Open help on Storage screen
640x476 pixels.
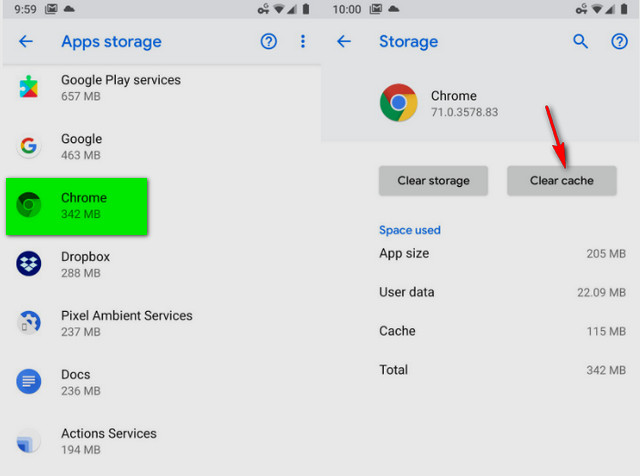[619, 42]
